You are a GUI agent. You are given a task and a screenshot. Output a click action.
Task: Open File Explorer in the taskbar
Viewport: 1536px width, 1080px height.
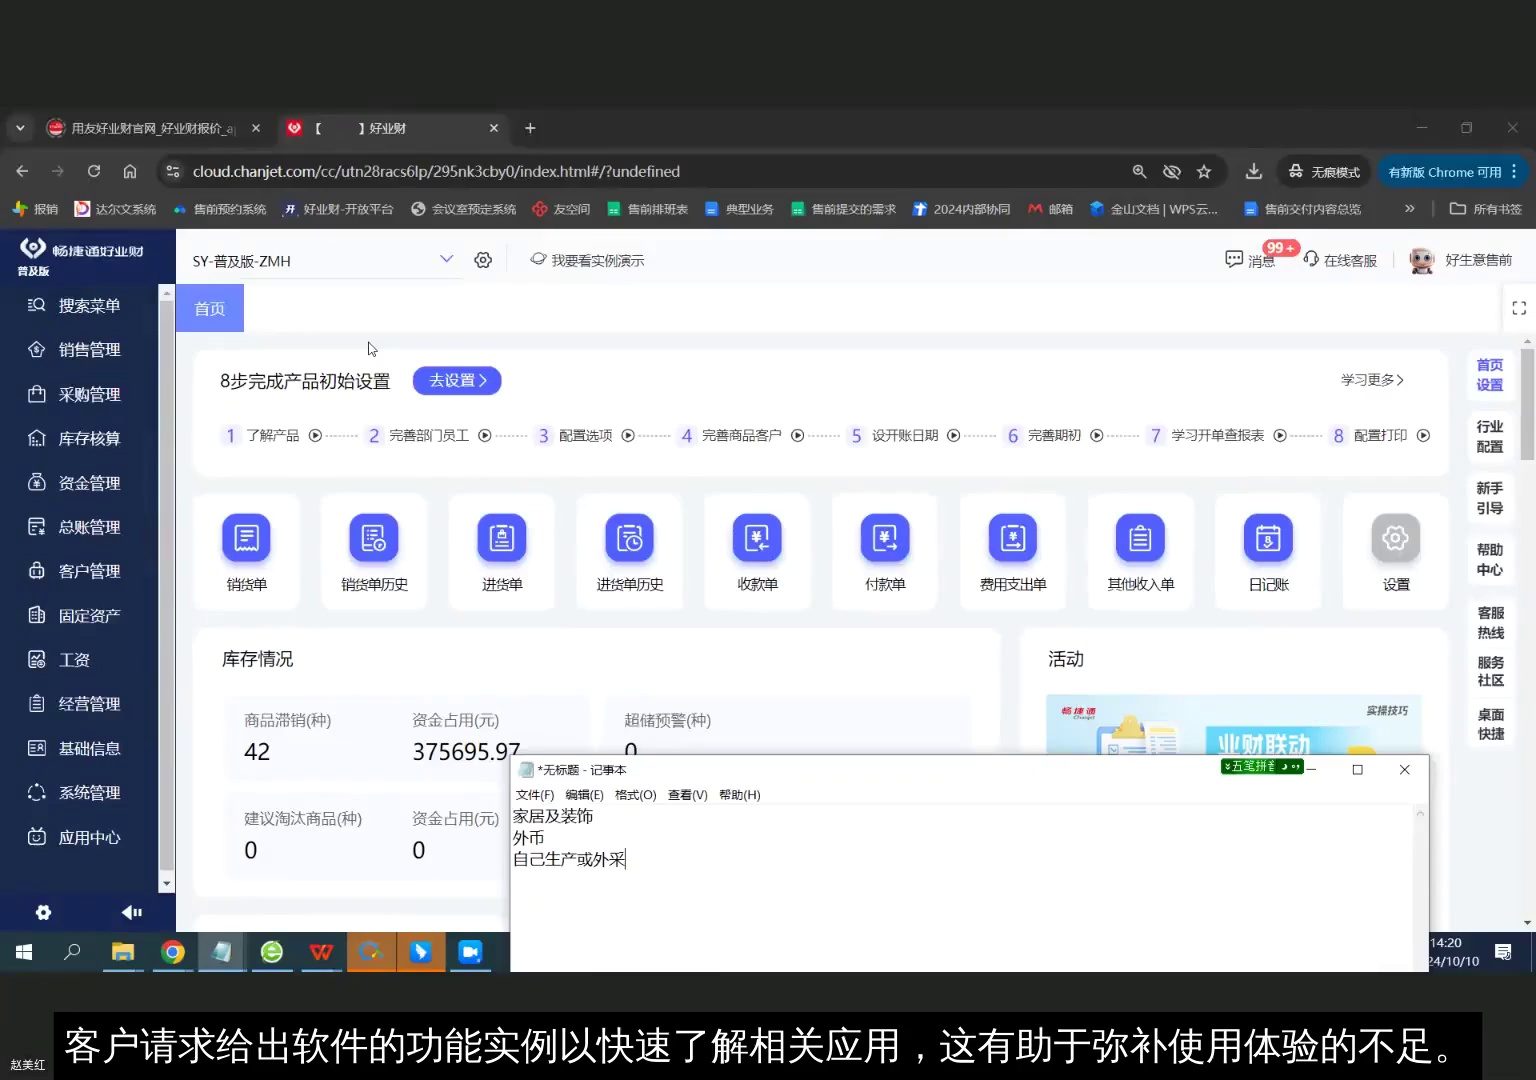click(123, 952)
